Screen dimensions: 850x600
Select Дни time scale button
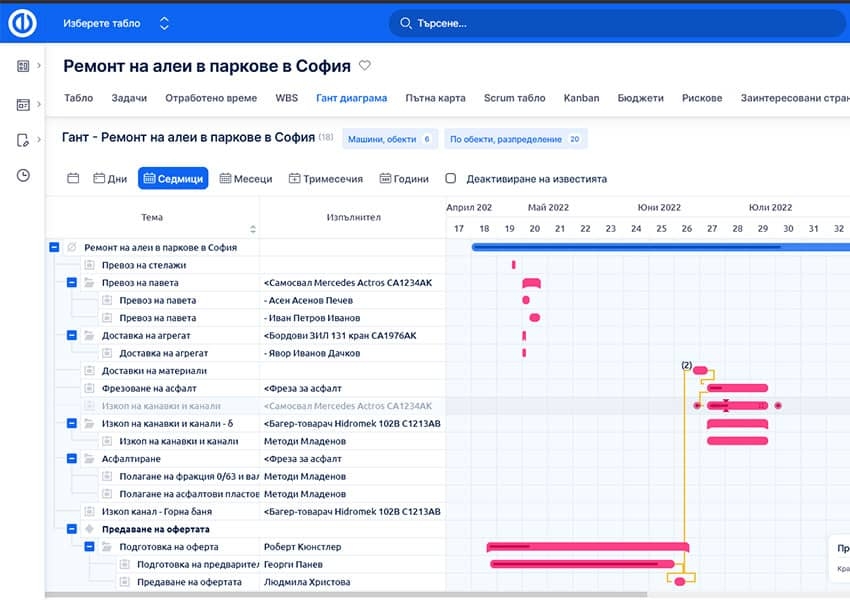(110, 178)
